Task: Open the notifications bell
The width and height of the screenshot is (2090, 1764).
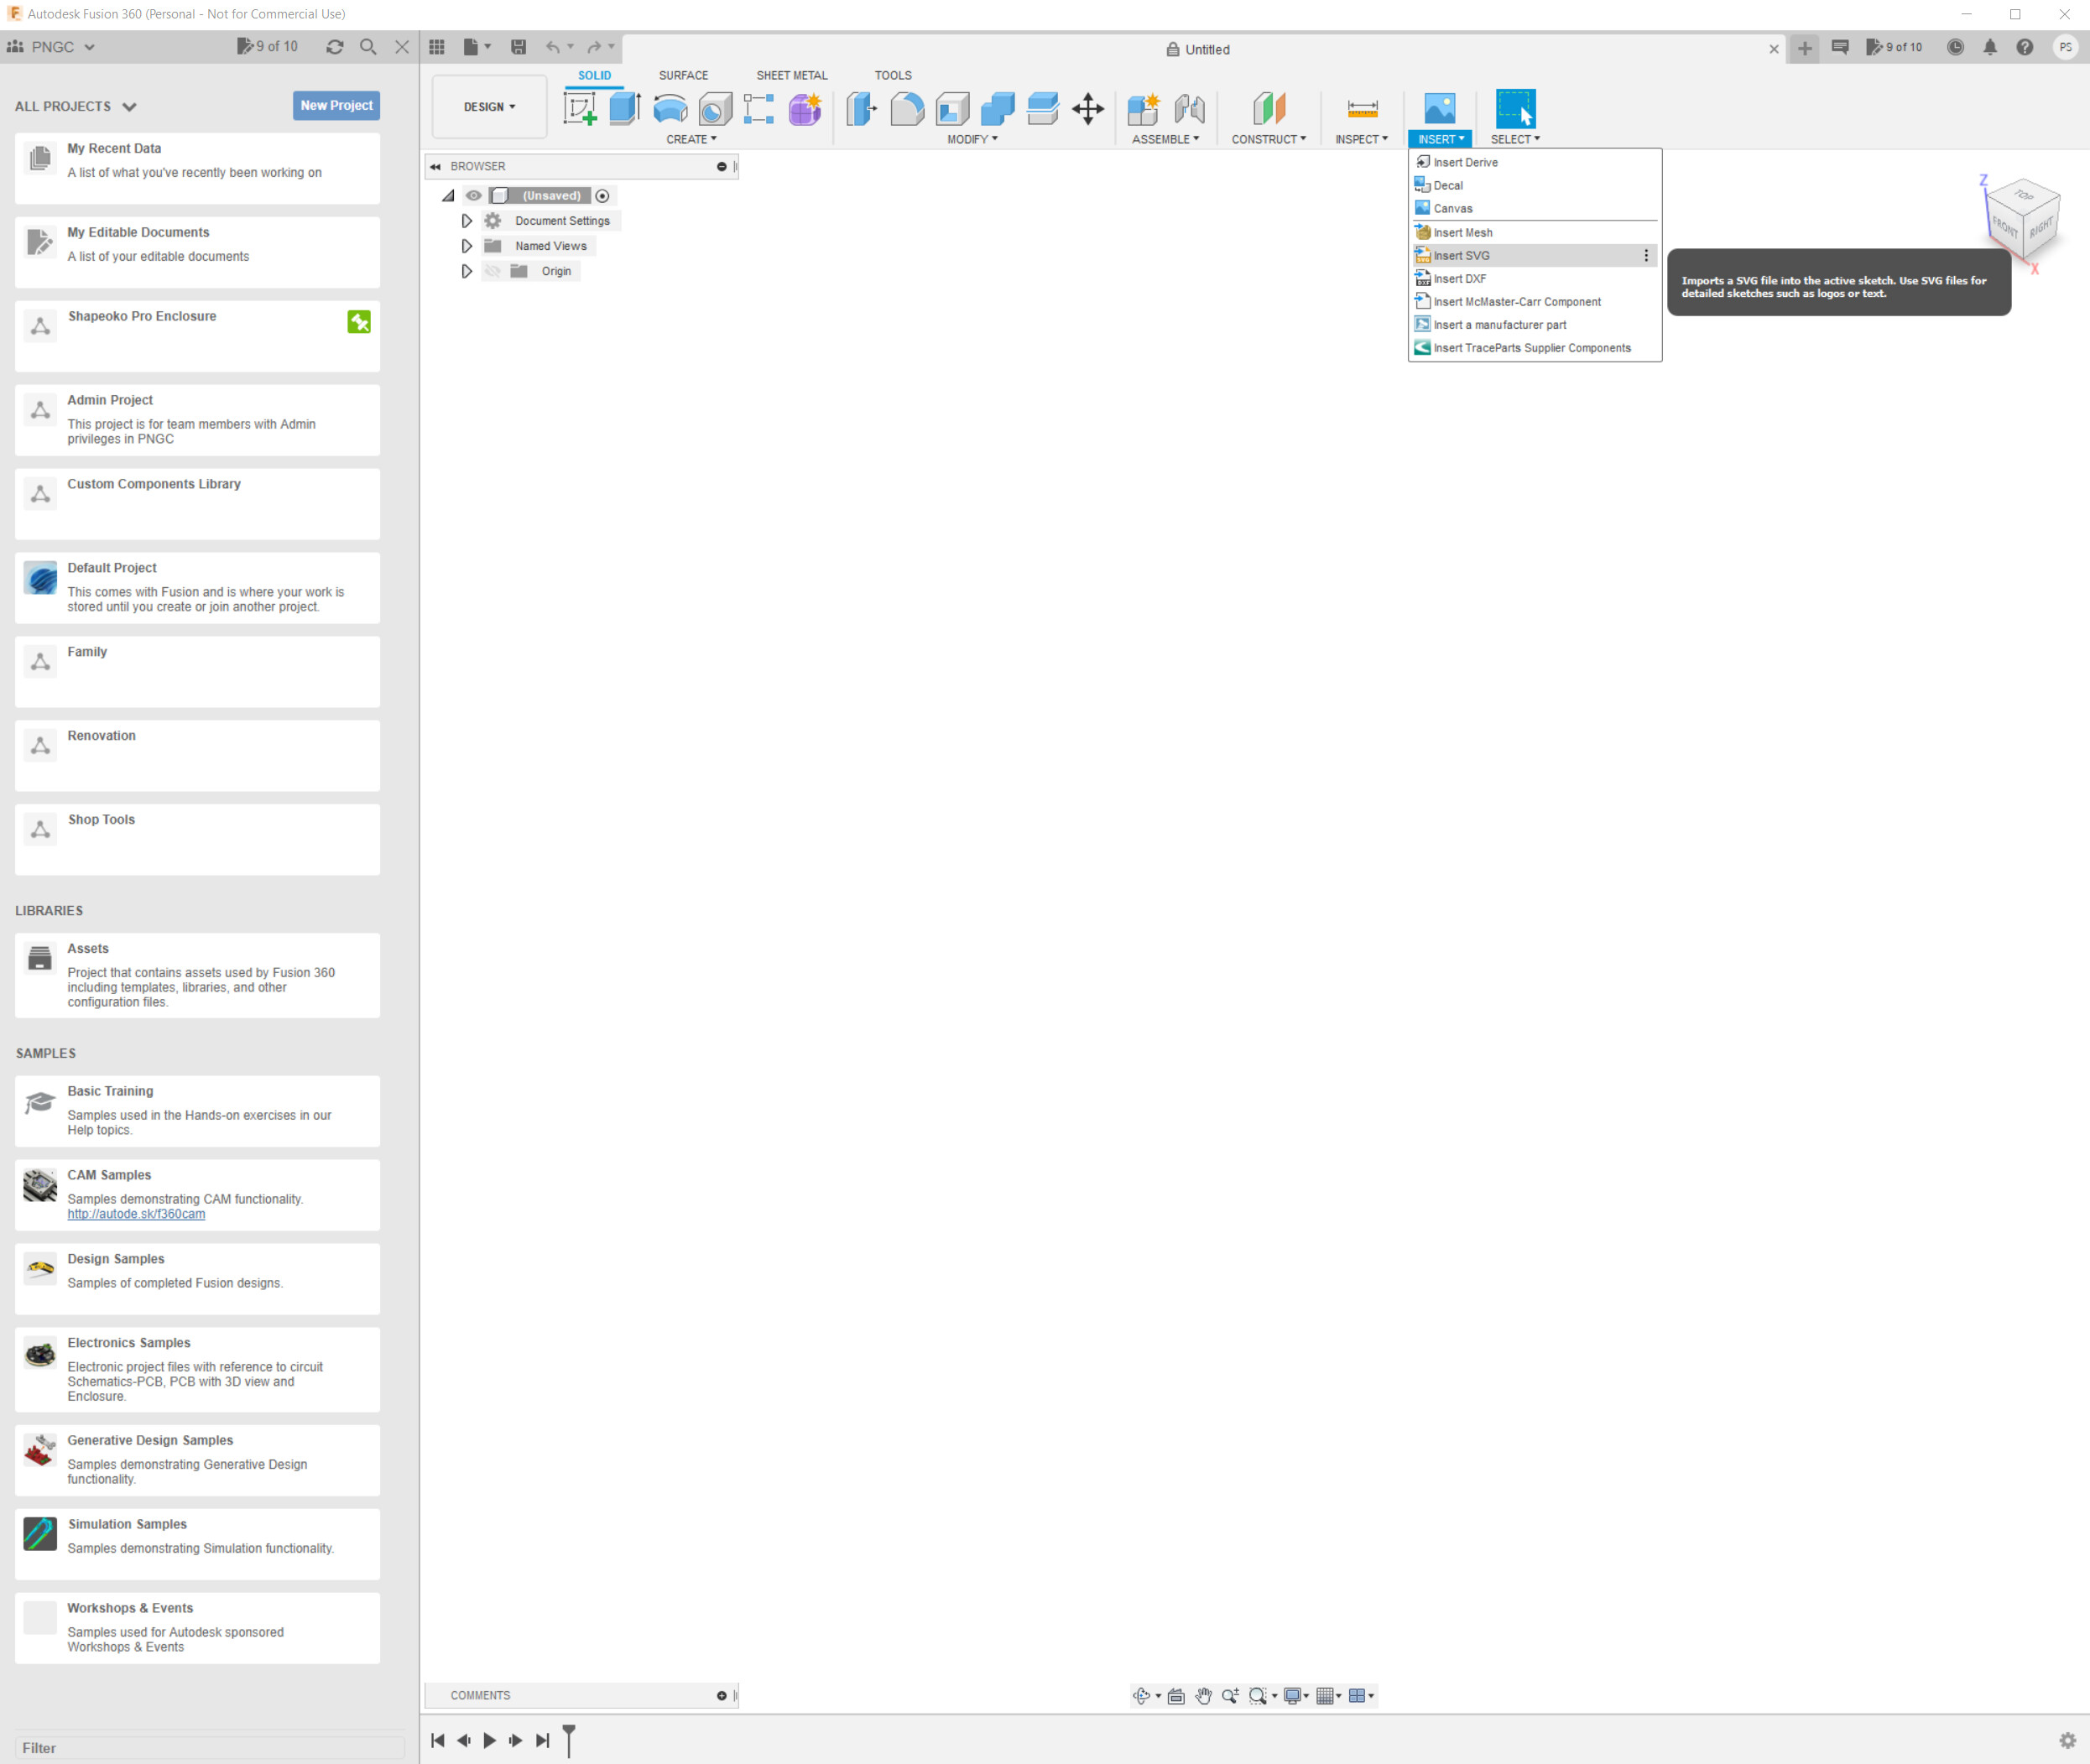Action: (1990, 47)
